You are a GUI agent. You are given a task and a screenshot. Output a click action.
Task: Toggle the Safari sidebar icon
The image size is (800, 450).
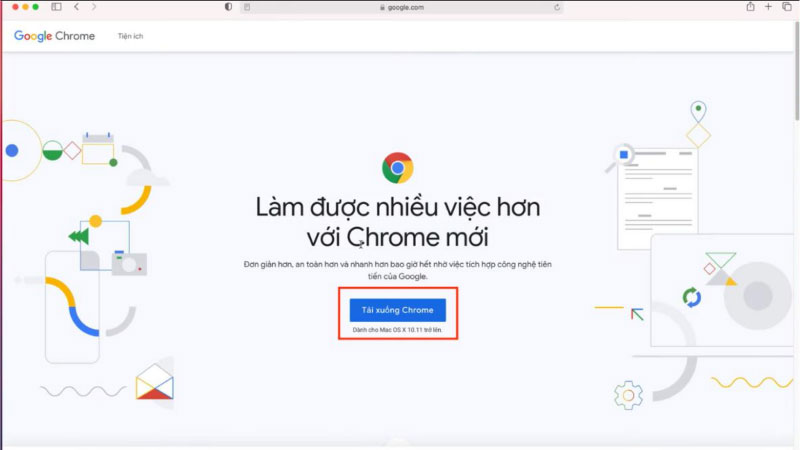pos(57,7)
